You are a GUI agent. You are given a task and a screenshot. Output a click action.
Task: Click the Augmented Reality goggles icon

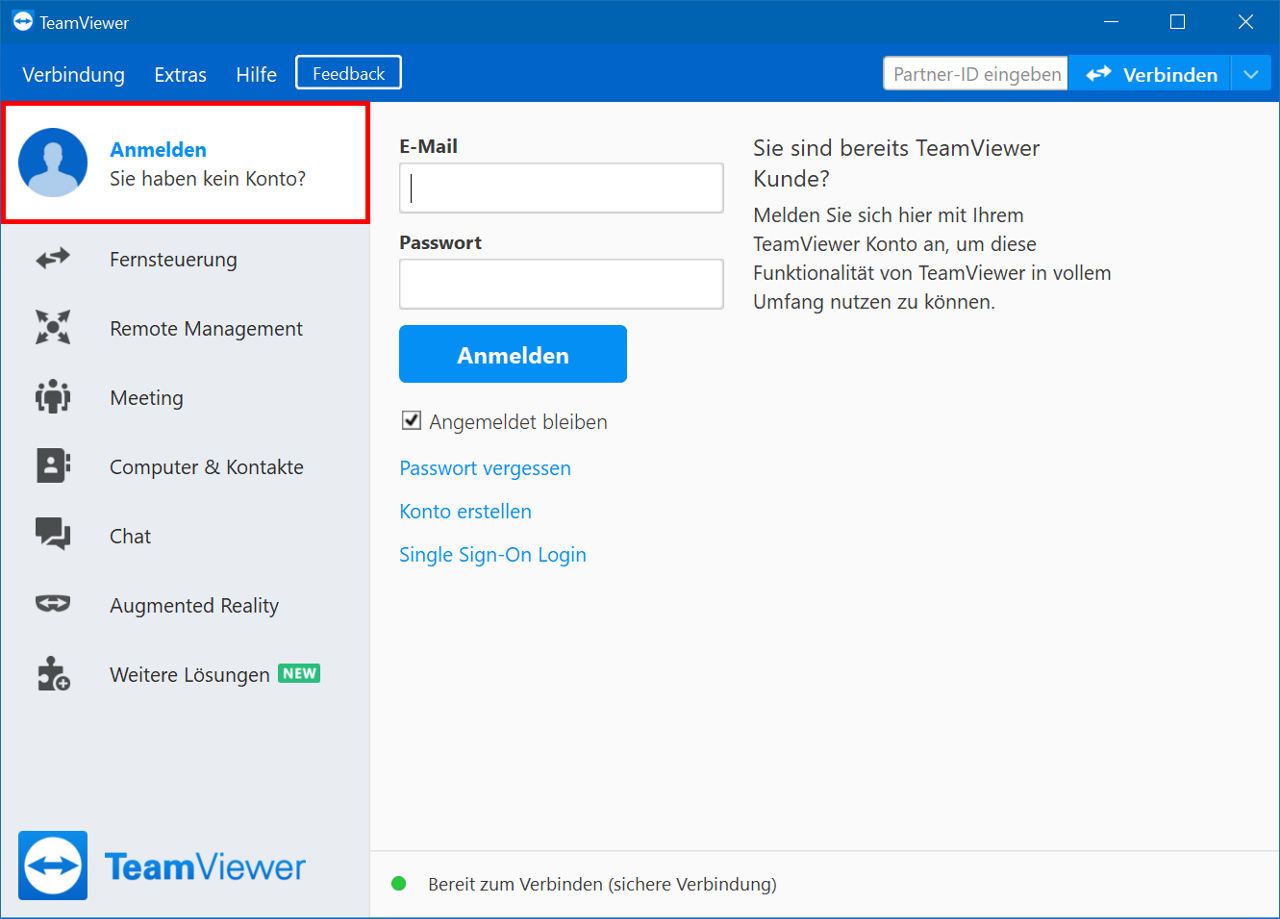coord(53,604)
